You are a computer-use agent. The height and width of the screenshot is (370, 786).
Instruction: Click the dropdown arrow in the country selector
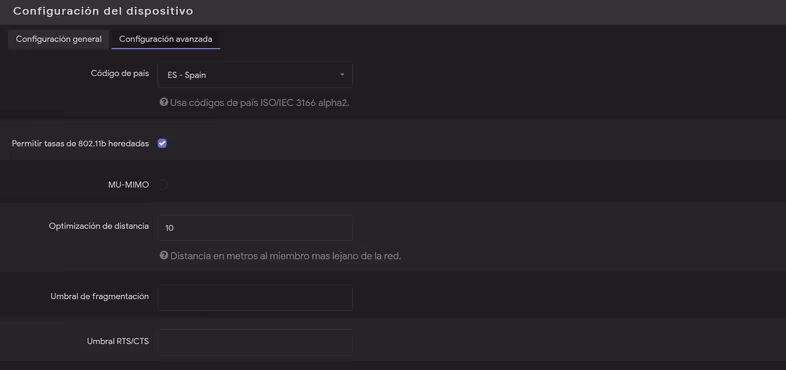342,75
